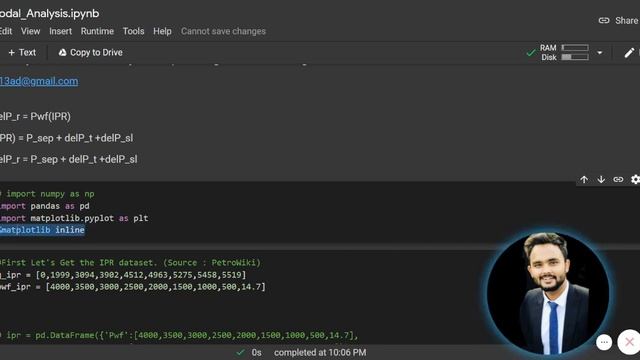This screenshot has height=360, width=640.
Task: Close the webcam overlay with X
Action: (x=629, y=342)
